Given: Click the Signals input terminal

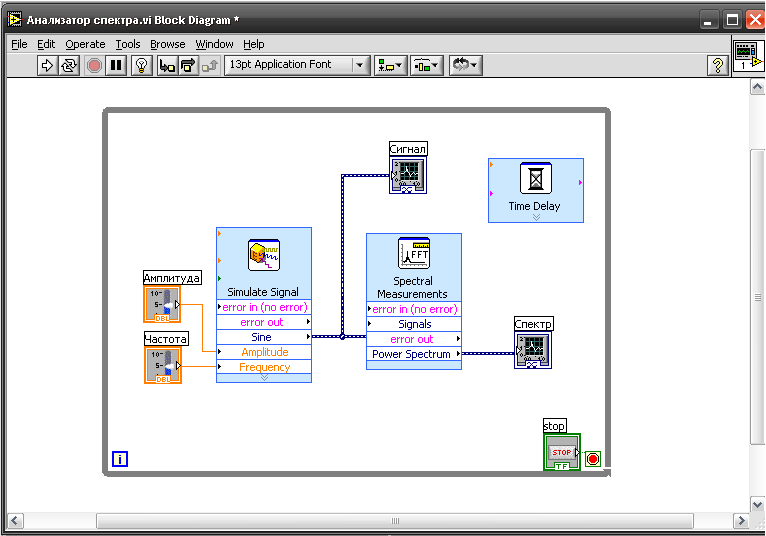Looking at the screenshot, I should (x=414, y=324).
